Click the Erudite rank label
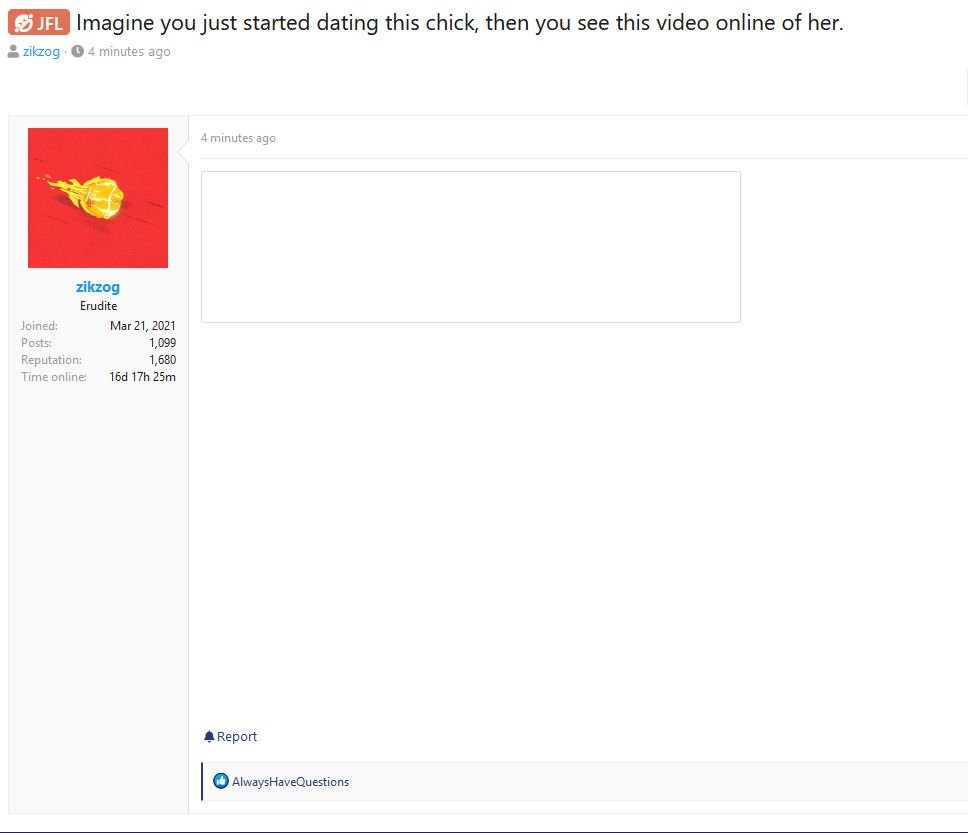 tap(98, 305)
